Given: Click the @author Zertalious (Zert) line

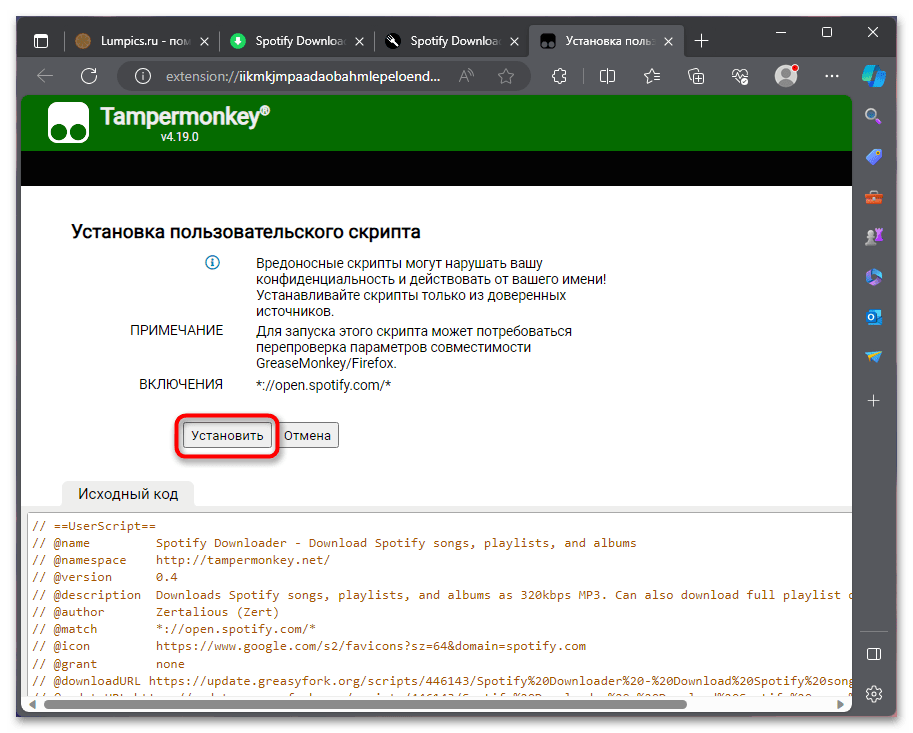Looking at the screenshot, I should pos(156,612).
